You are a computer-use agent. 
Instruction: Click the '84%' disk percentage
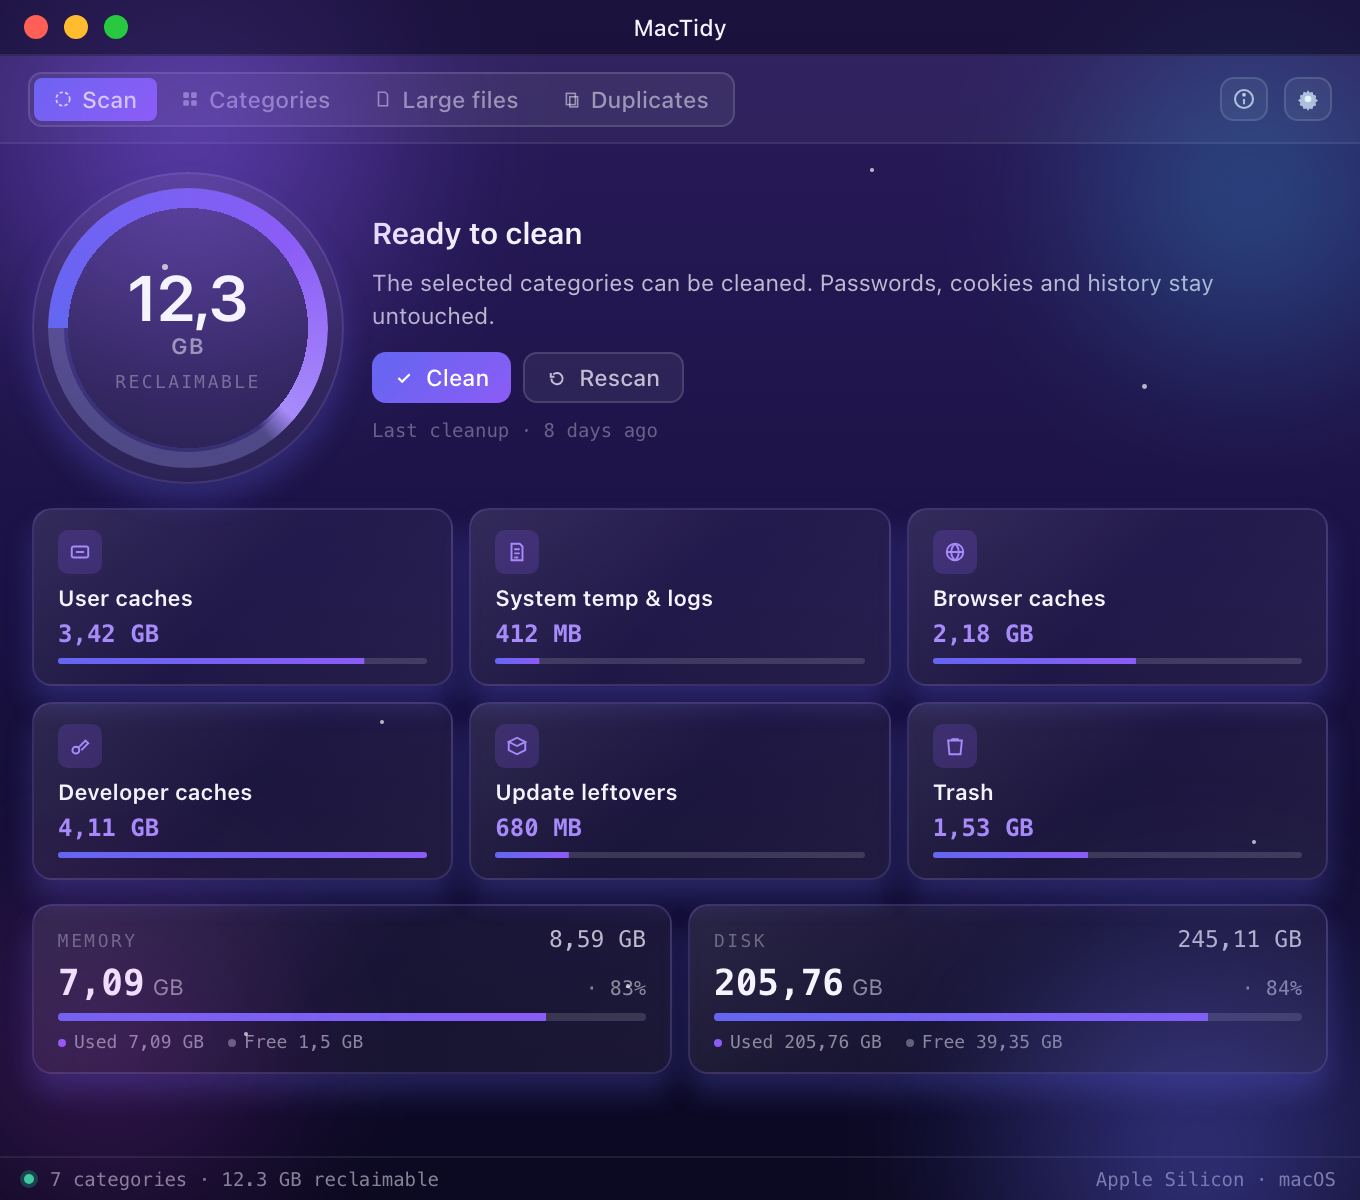tap(1284, 988)
